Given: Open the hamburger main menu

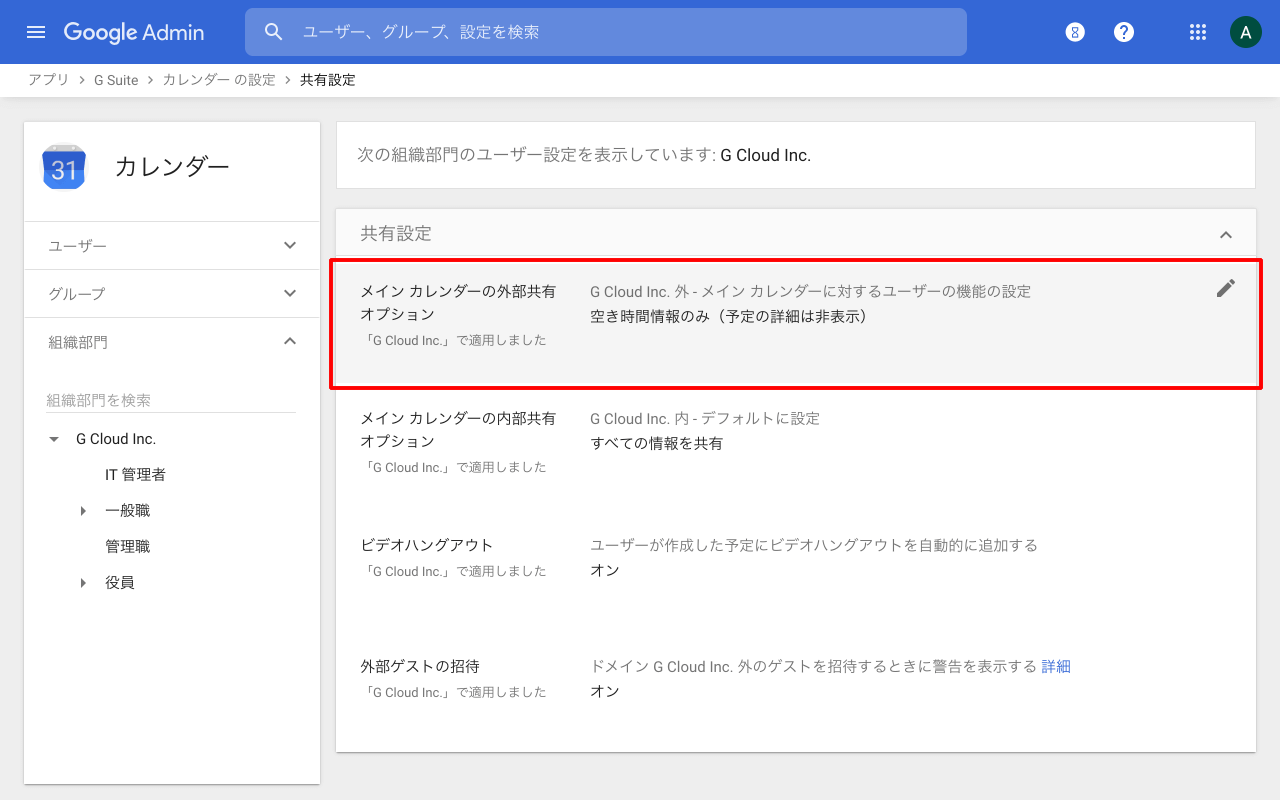Looking at the screenshot, I should 36,32.
